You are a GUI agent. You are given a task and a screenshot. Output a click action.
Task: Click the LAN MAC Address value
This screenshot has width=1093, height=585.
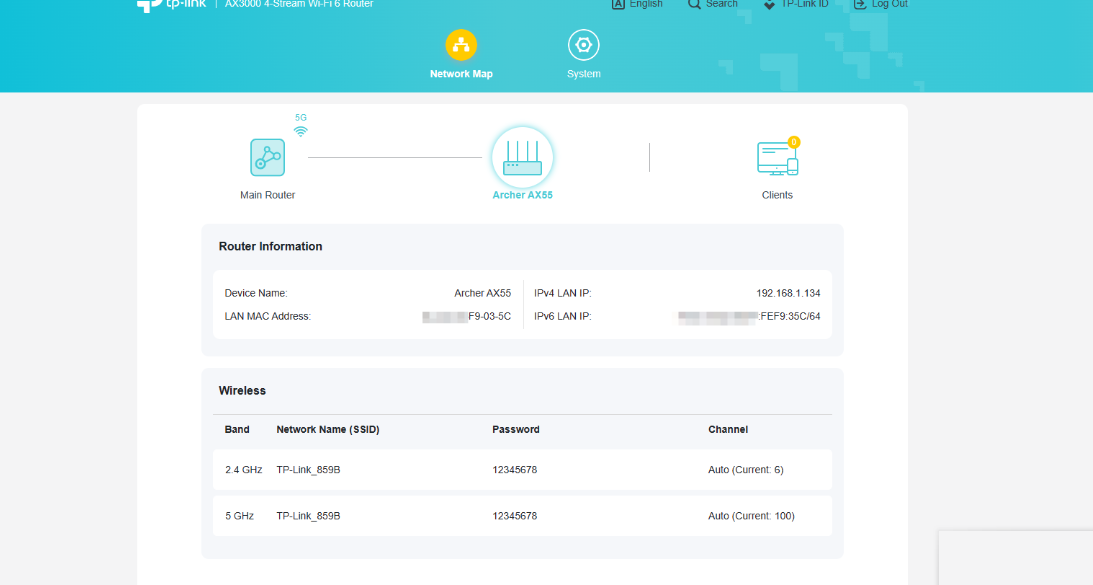(x=466, y=317)
